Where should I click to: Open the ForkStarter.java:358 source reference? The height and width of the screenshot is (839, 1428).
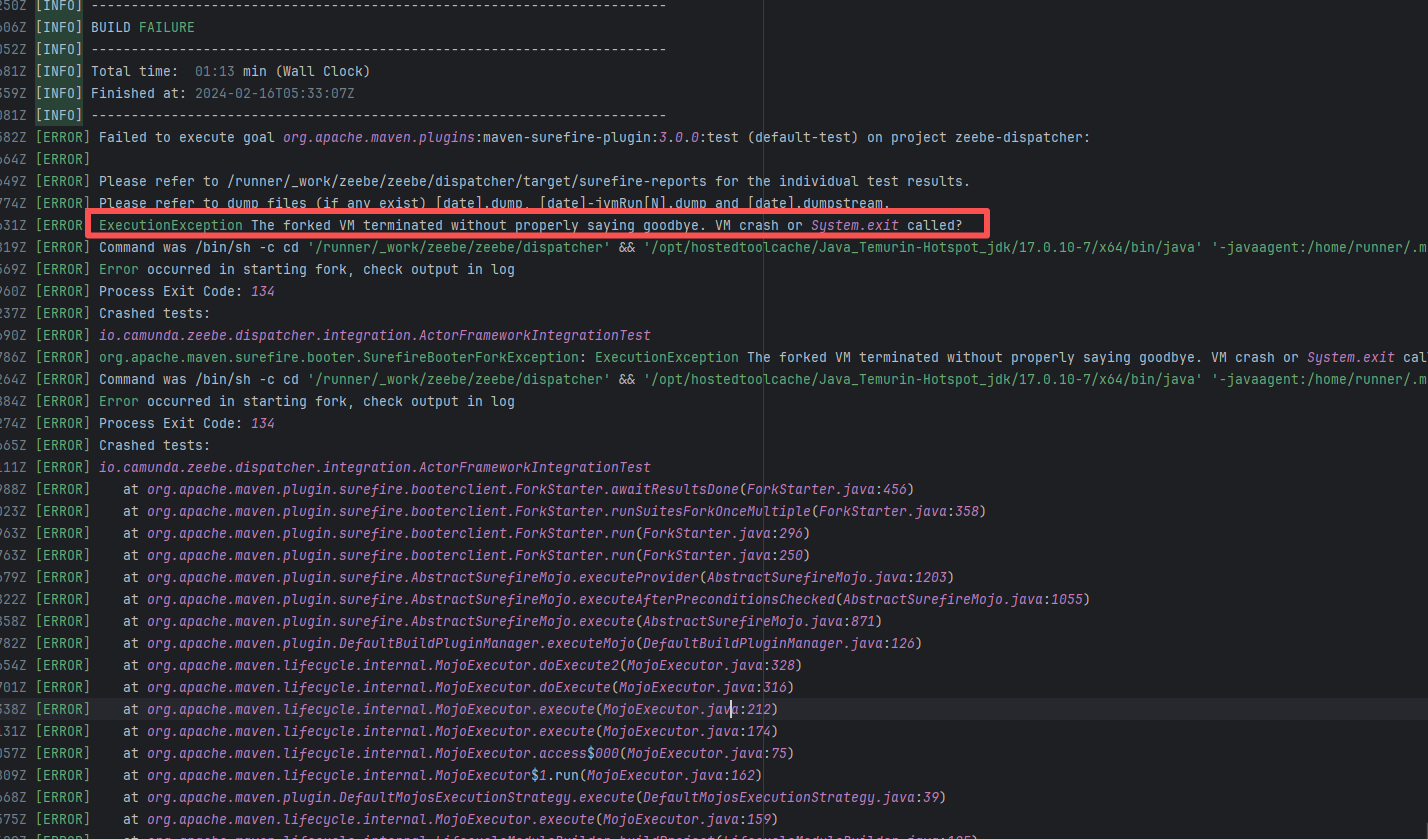pyautogui.click(x=901, y=511)
